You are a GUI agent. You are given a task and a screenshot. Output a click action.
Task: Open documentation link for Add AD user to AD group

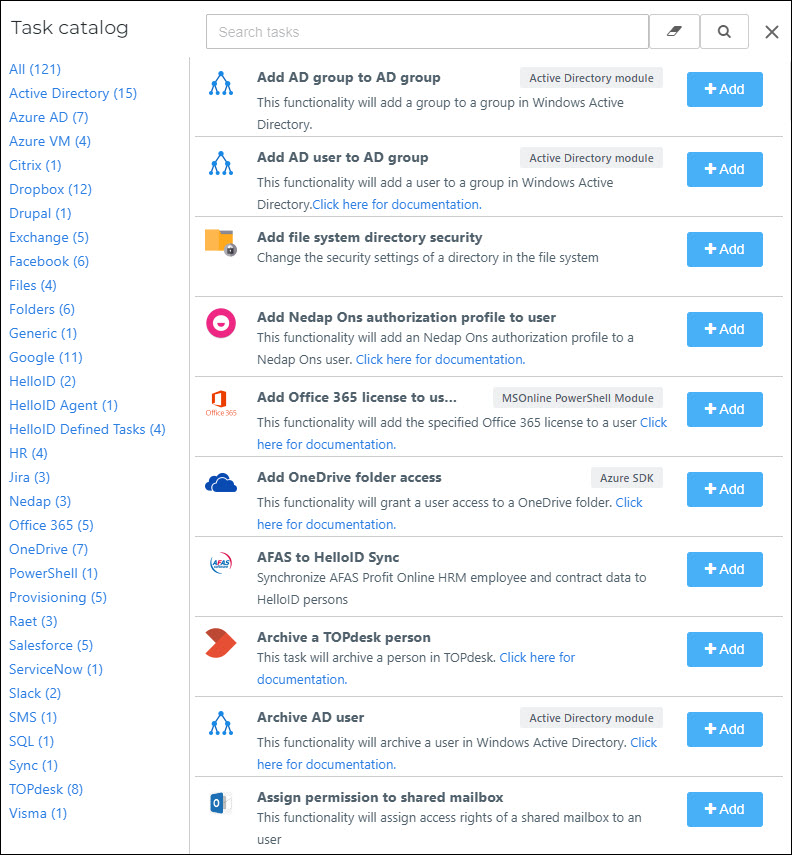pyautogui.click(x=397, y=204)
